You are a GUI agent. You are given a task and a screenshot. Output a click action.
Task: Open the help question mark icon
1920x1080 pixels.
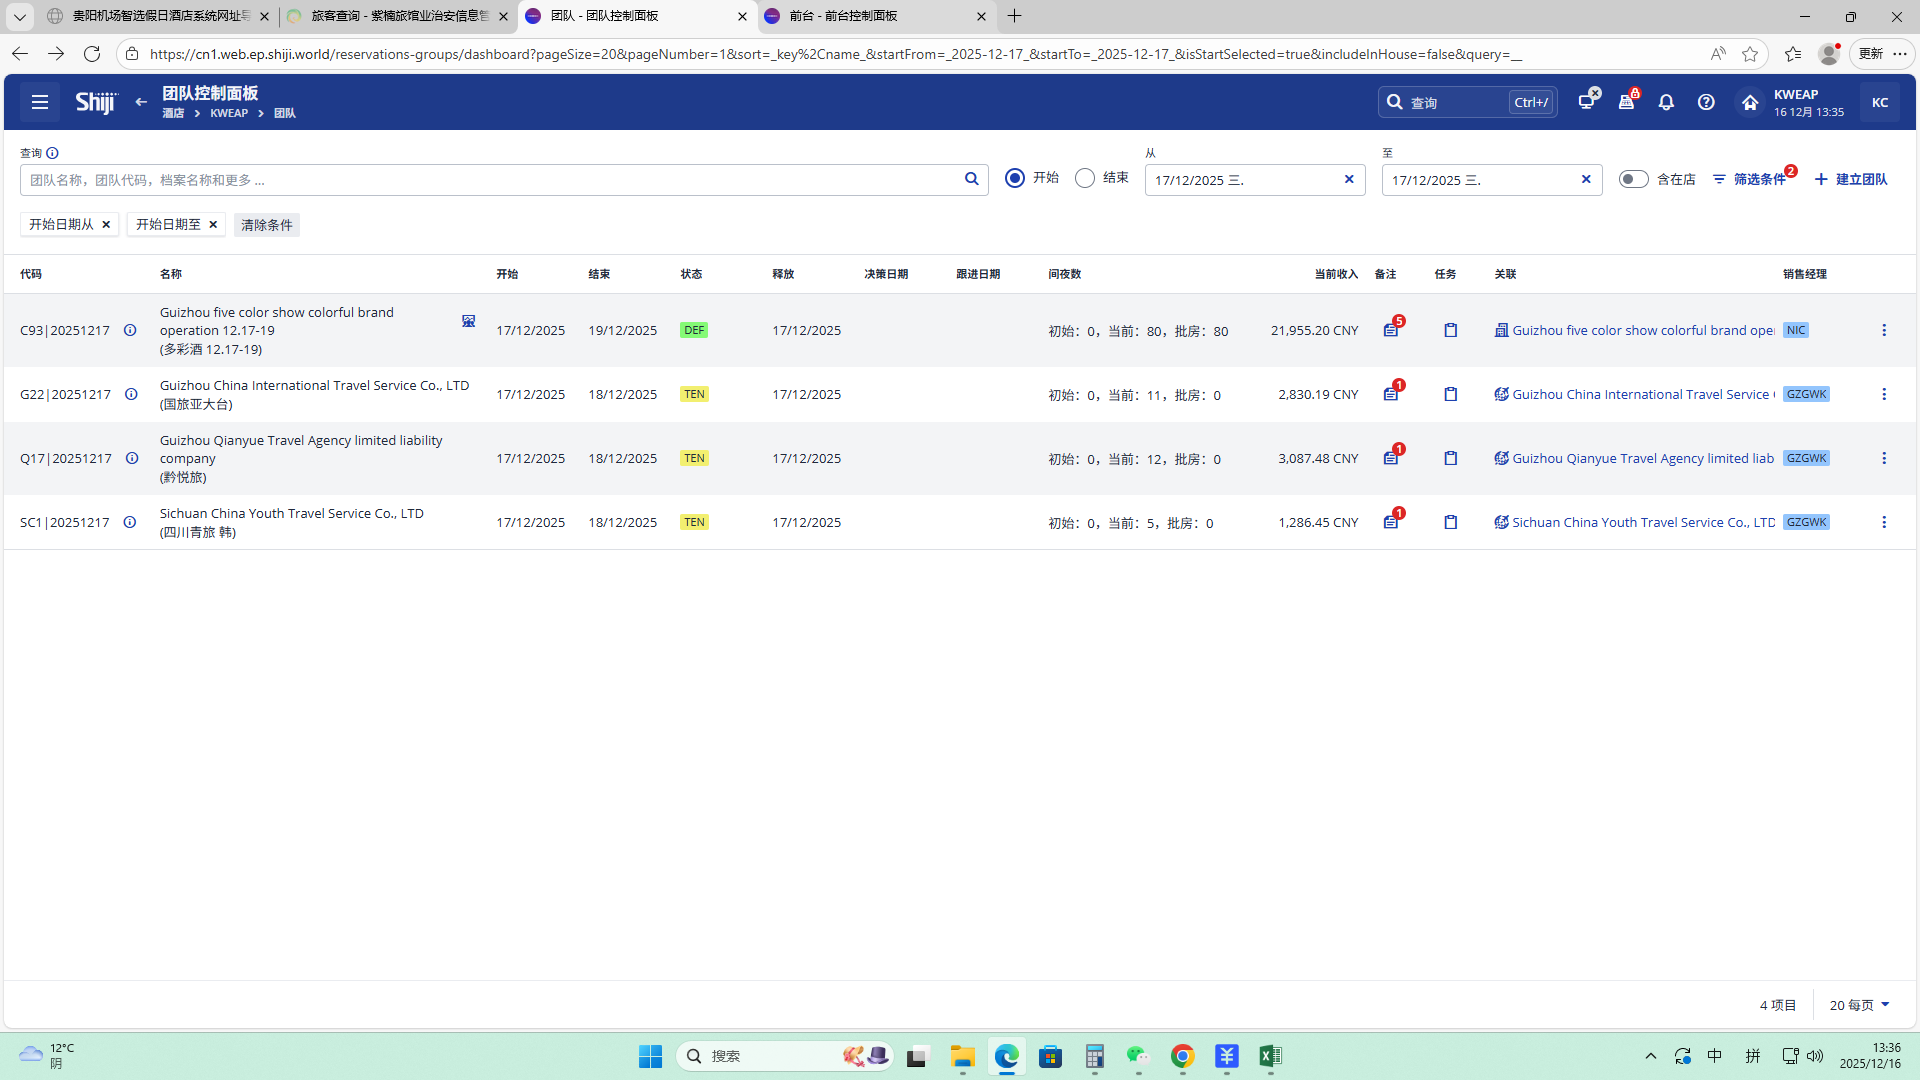1706,102
